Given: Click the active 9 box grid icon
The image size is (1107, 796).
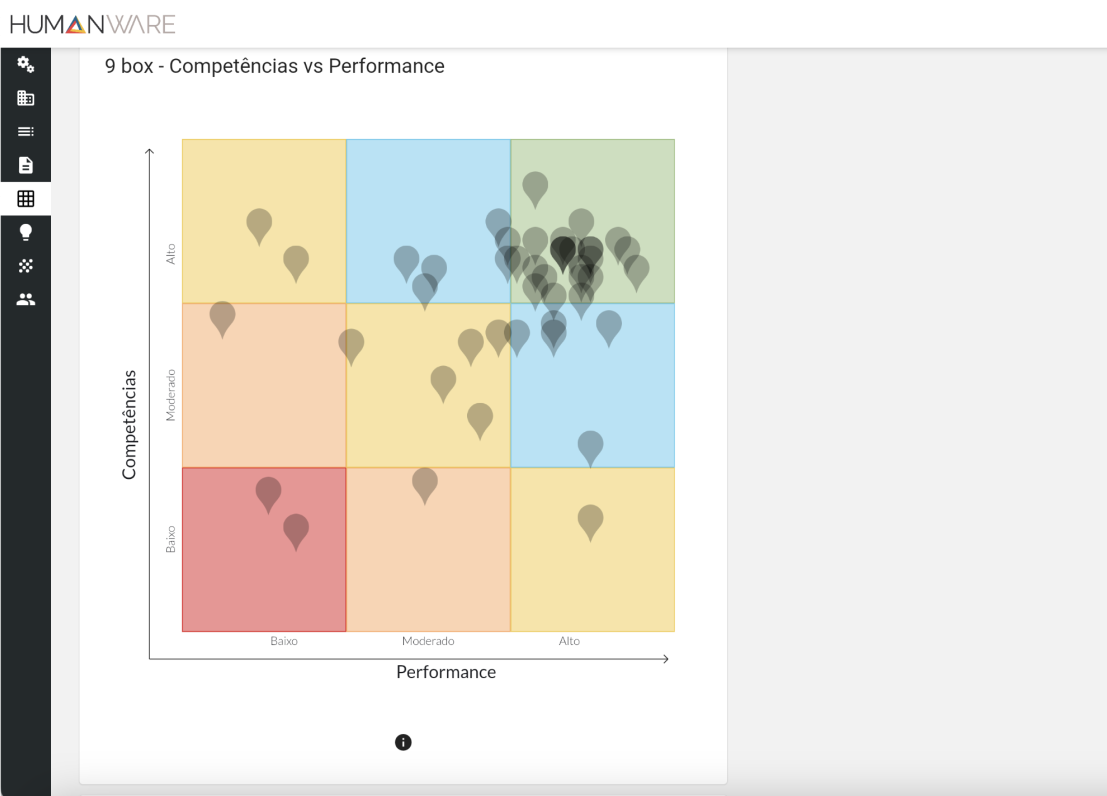Looking at the screenshot, I should click(26, 198).
